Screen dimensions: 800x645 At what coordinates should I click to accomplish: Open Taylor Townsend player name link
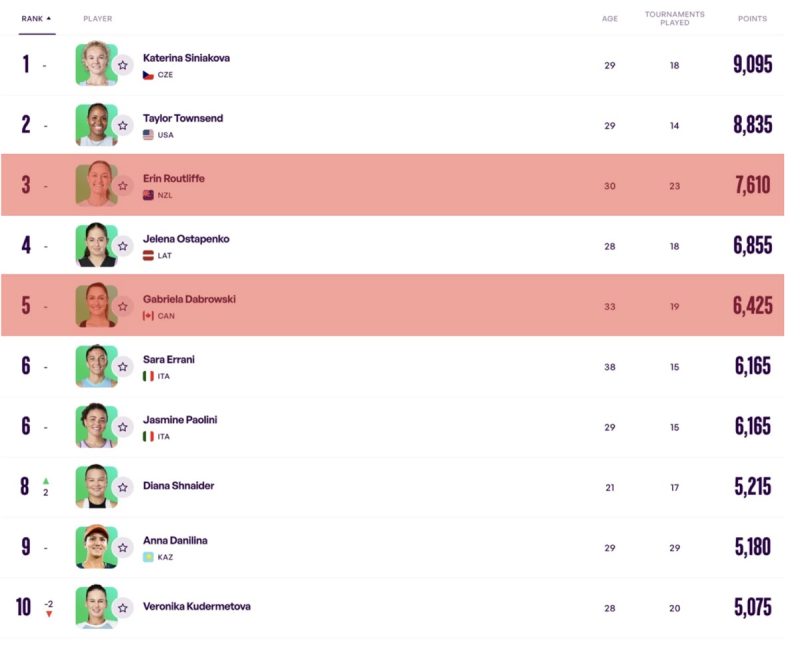[183, 118]
